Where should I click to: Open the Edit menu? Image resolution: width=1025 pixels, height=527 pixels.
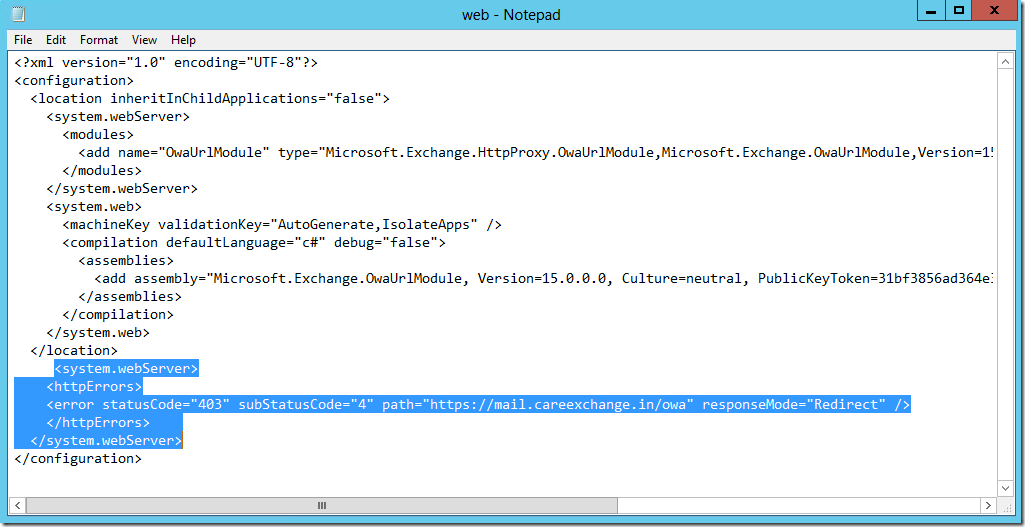coord(56,40)
